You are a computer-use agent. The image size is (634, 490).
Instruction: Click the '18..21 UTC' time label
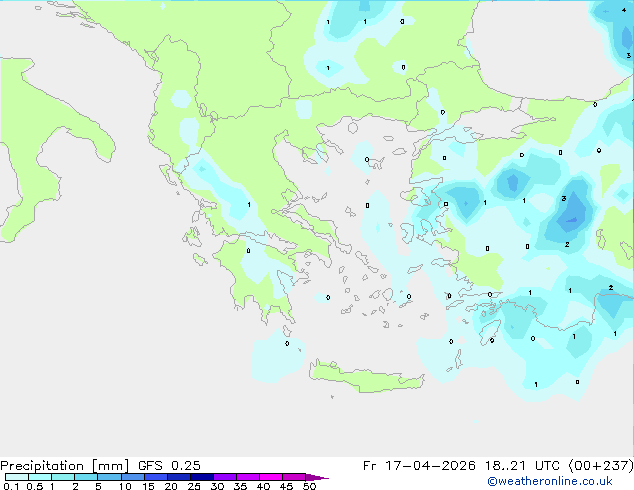coord(522,466)
